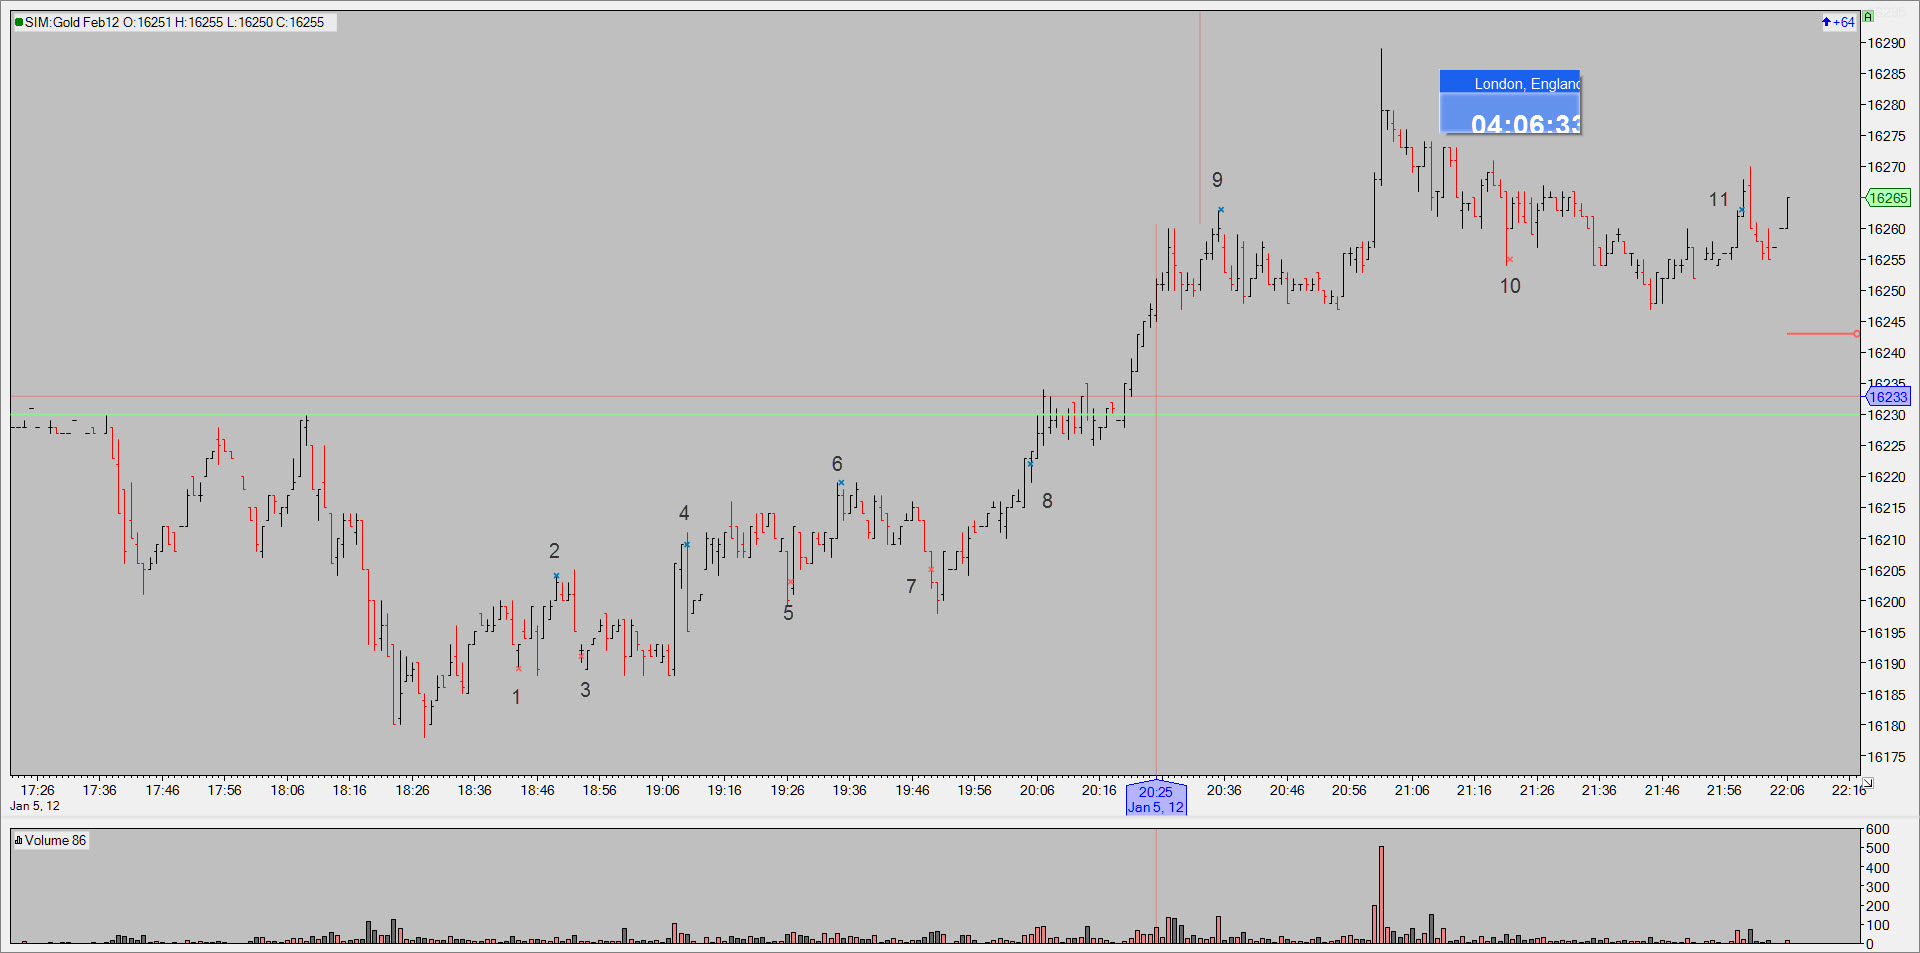Select swing annotation number 6
Viewport: 1920px width, 953px height.
coord(837,464)
